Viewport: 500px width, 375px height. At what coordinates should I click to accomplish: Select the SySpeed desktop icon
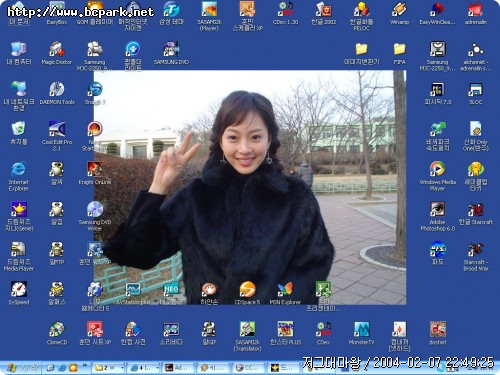[19, 293]
